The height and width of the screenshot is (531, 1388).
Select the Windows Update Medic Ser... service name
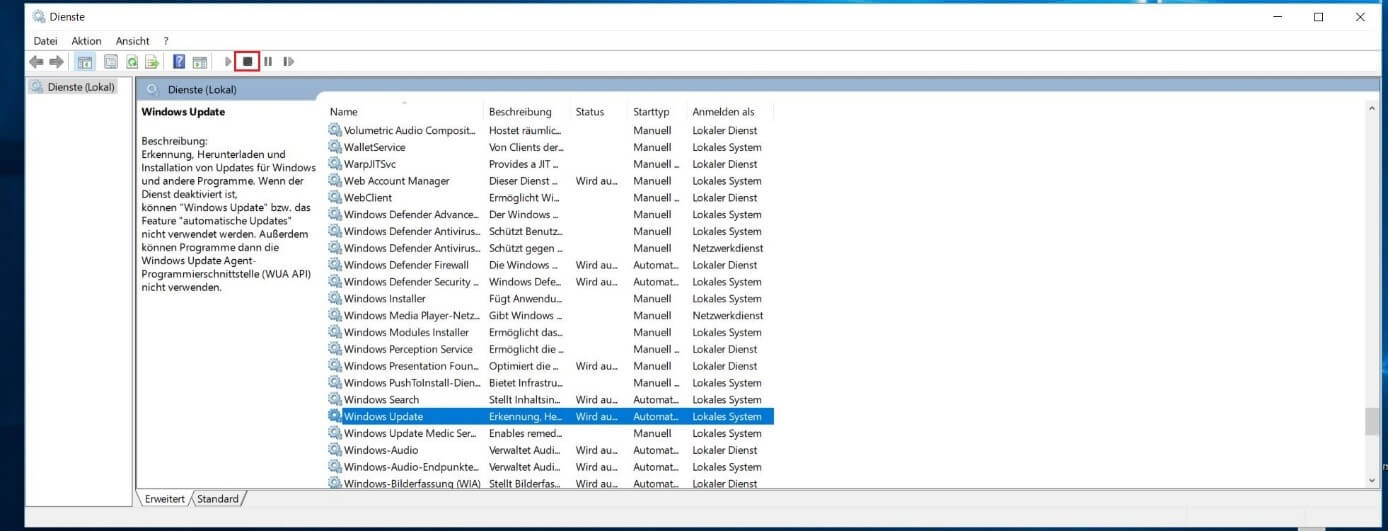(410, 433)
